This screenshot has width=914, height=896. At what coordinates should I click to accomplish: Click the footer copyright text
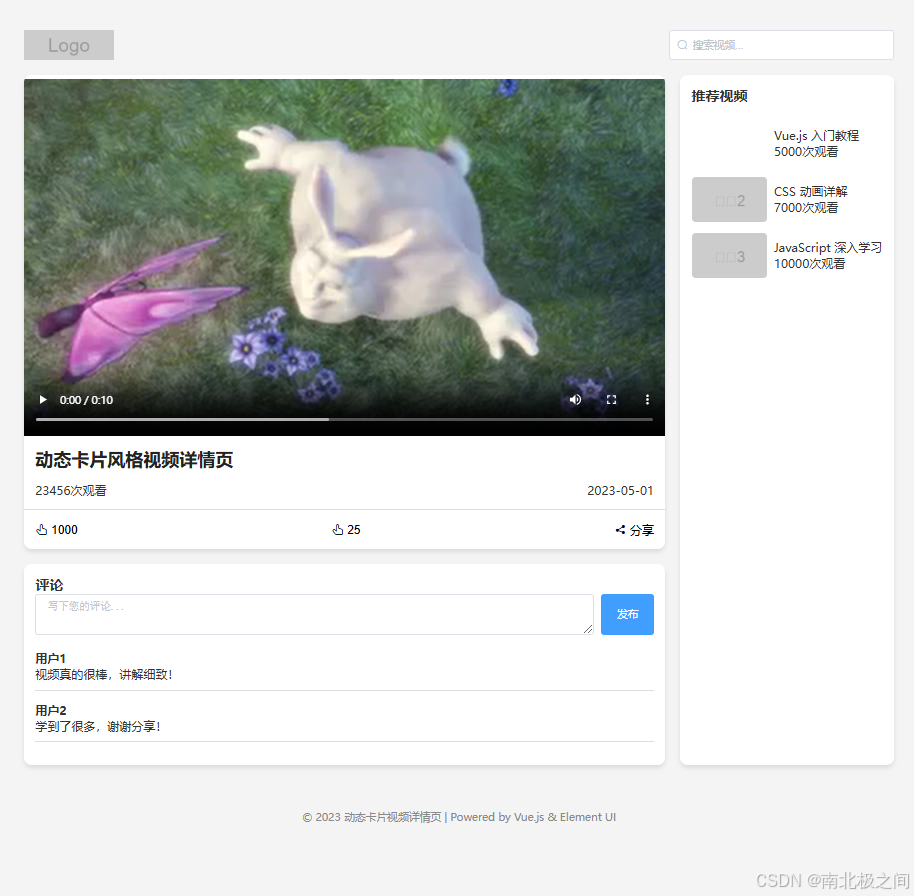coord(459,817)
